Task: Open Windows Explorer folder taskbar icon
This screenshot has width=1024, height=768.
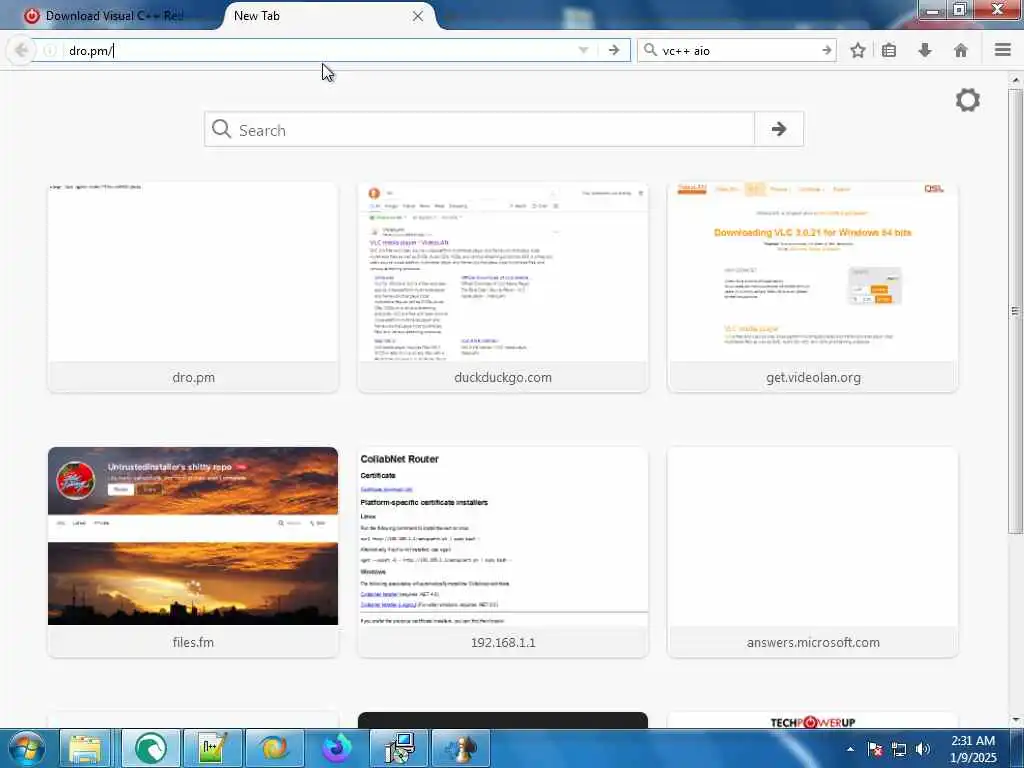Action: (86, 748)
